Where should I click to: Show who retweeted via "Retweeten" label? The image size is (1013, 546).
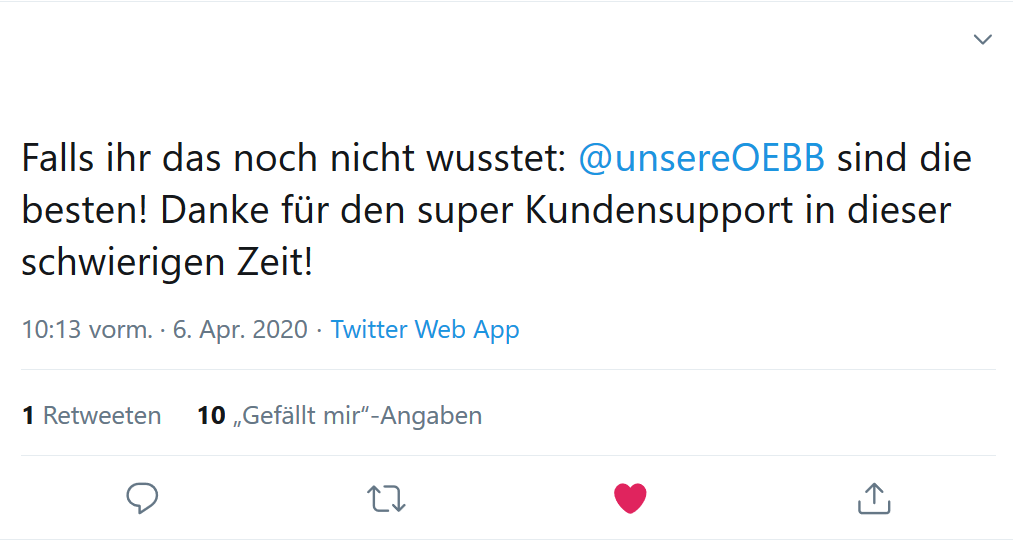[x=102, y=416]
